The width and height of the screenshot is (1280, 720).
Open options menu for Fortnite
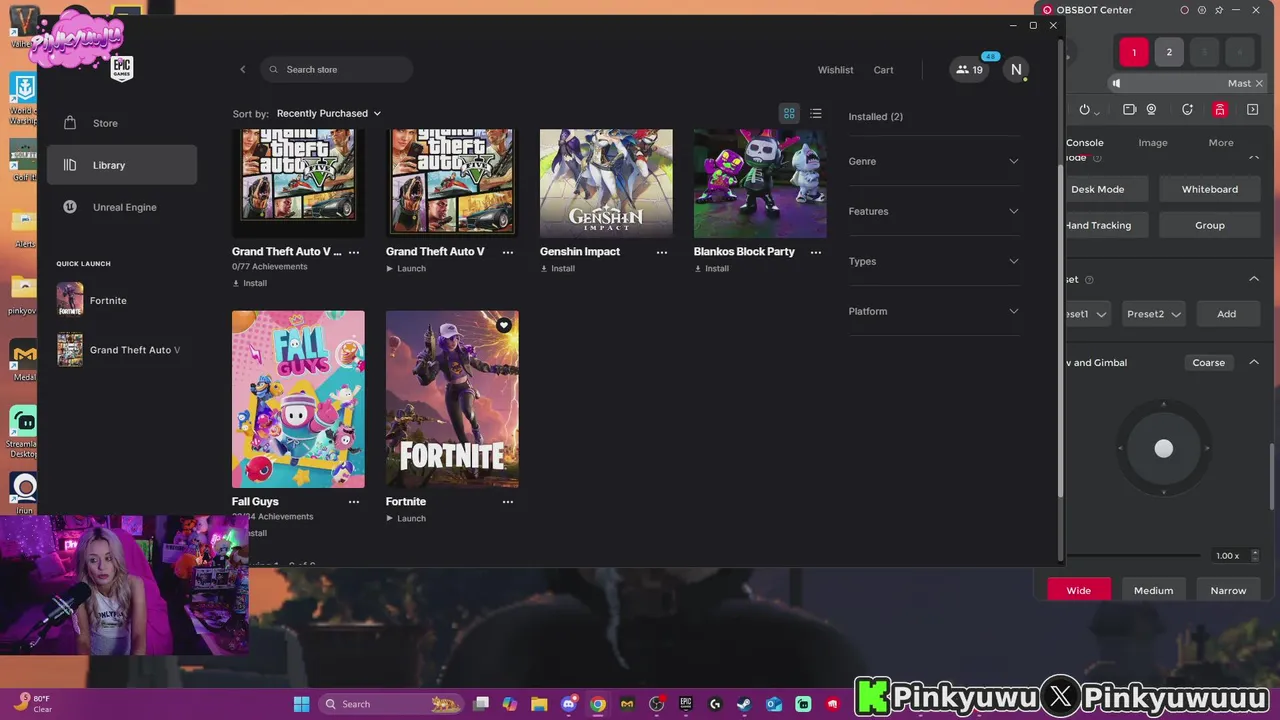(x=507, y=502)
